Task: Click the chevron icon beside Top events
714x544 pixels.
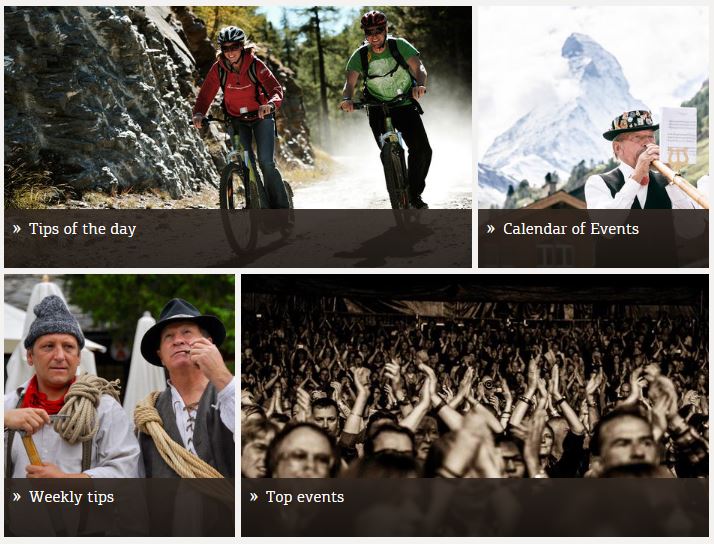Action: [254, 497]
